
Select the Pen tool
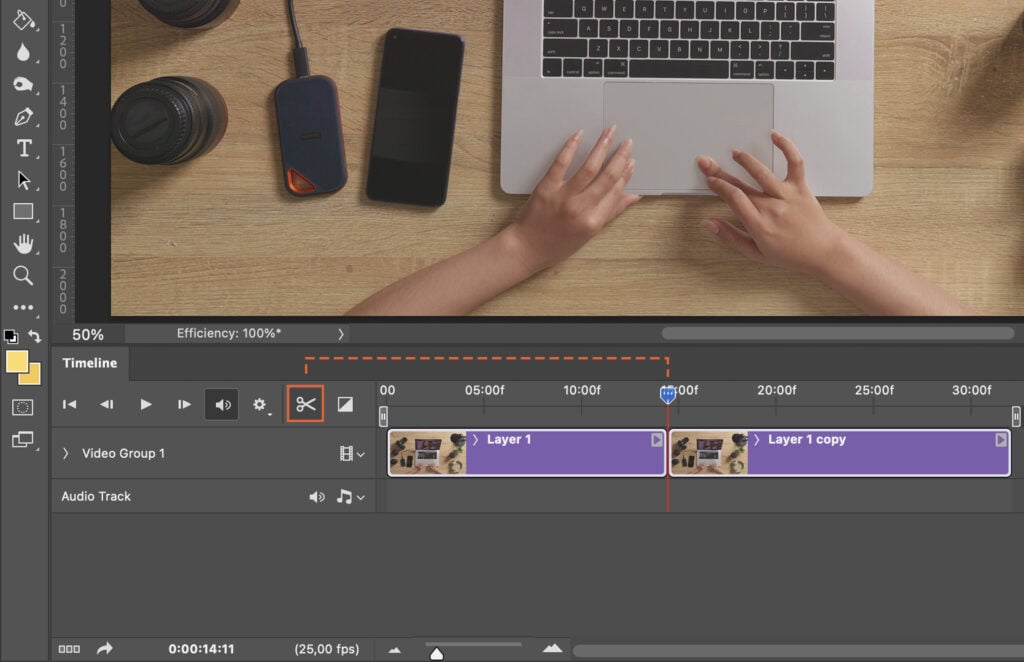pyautogui.click(x=25, y=116)
